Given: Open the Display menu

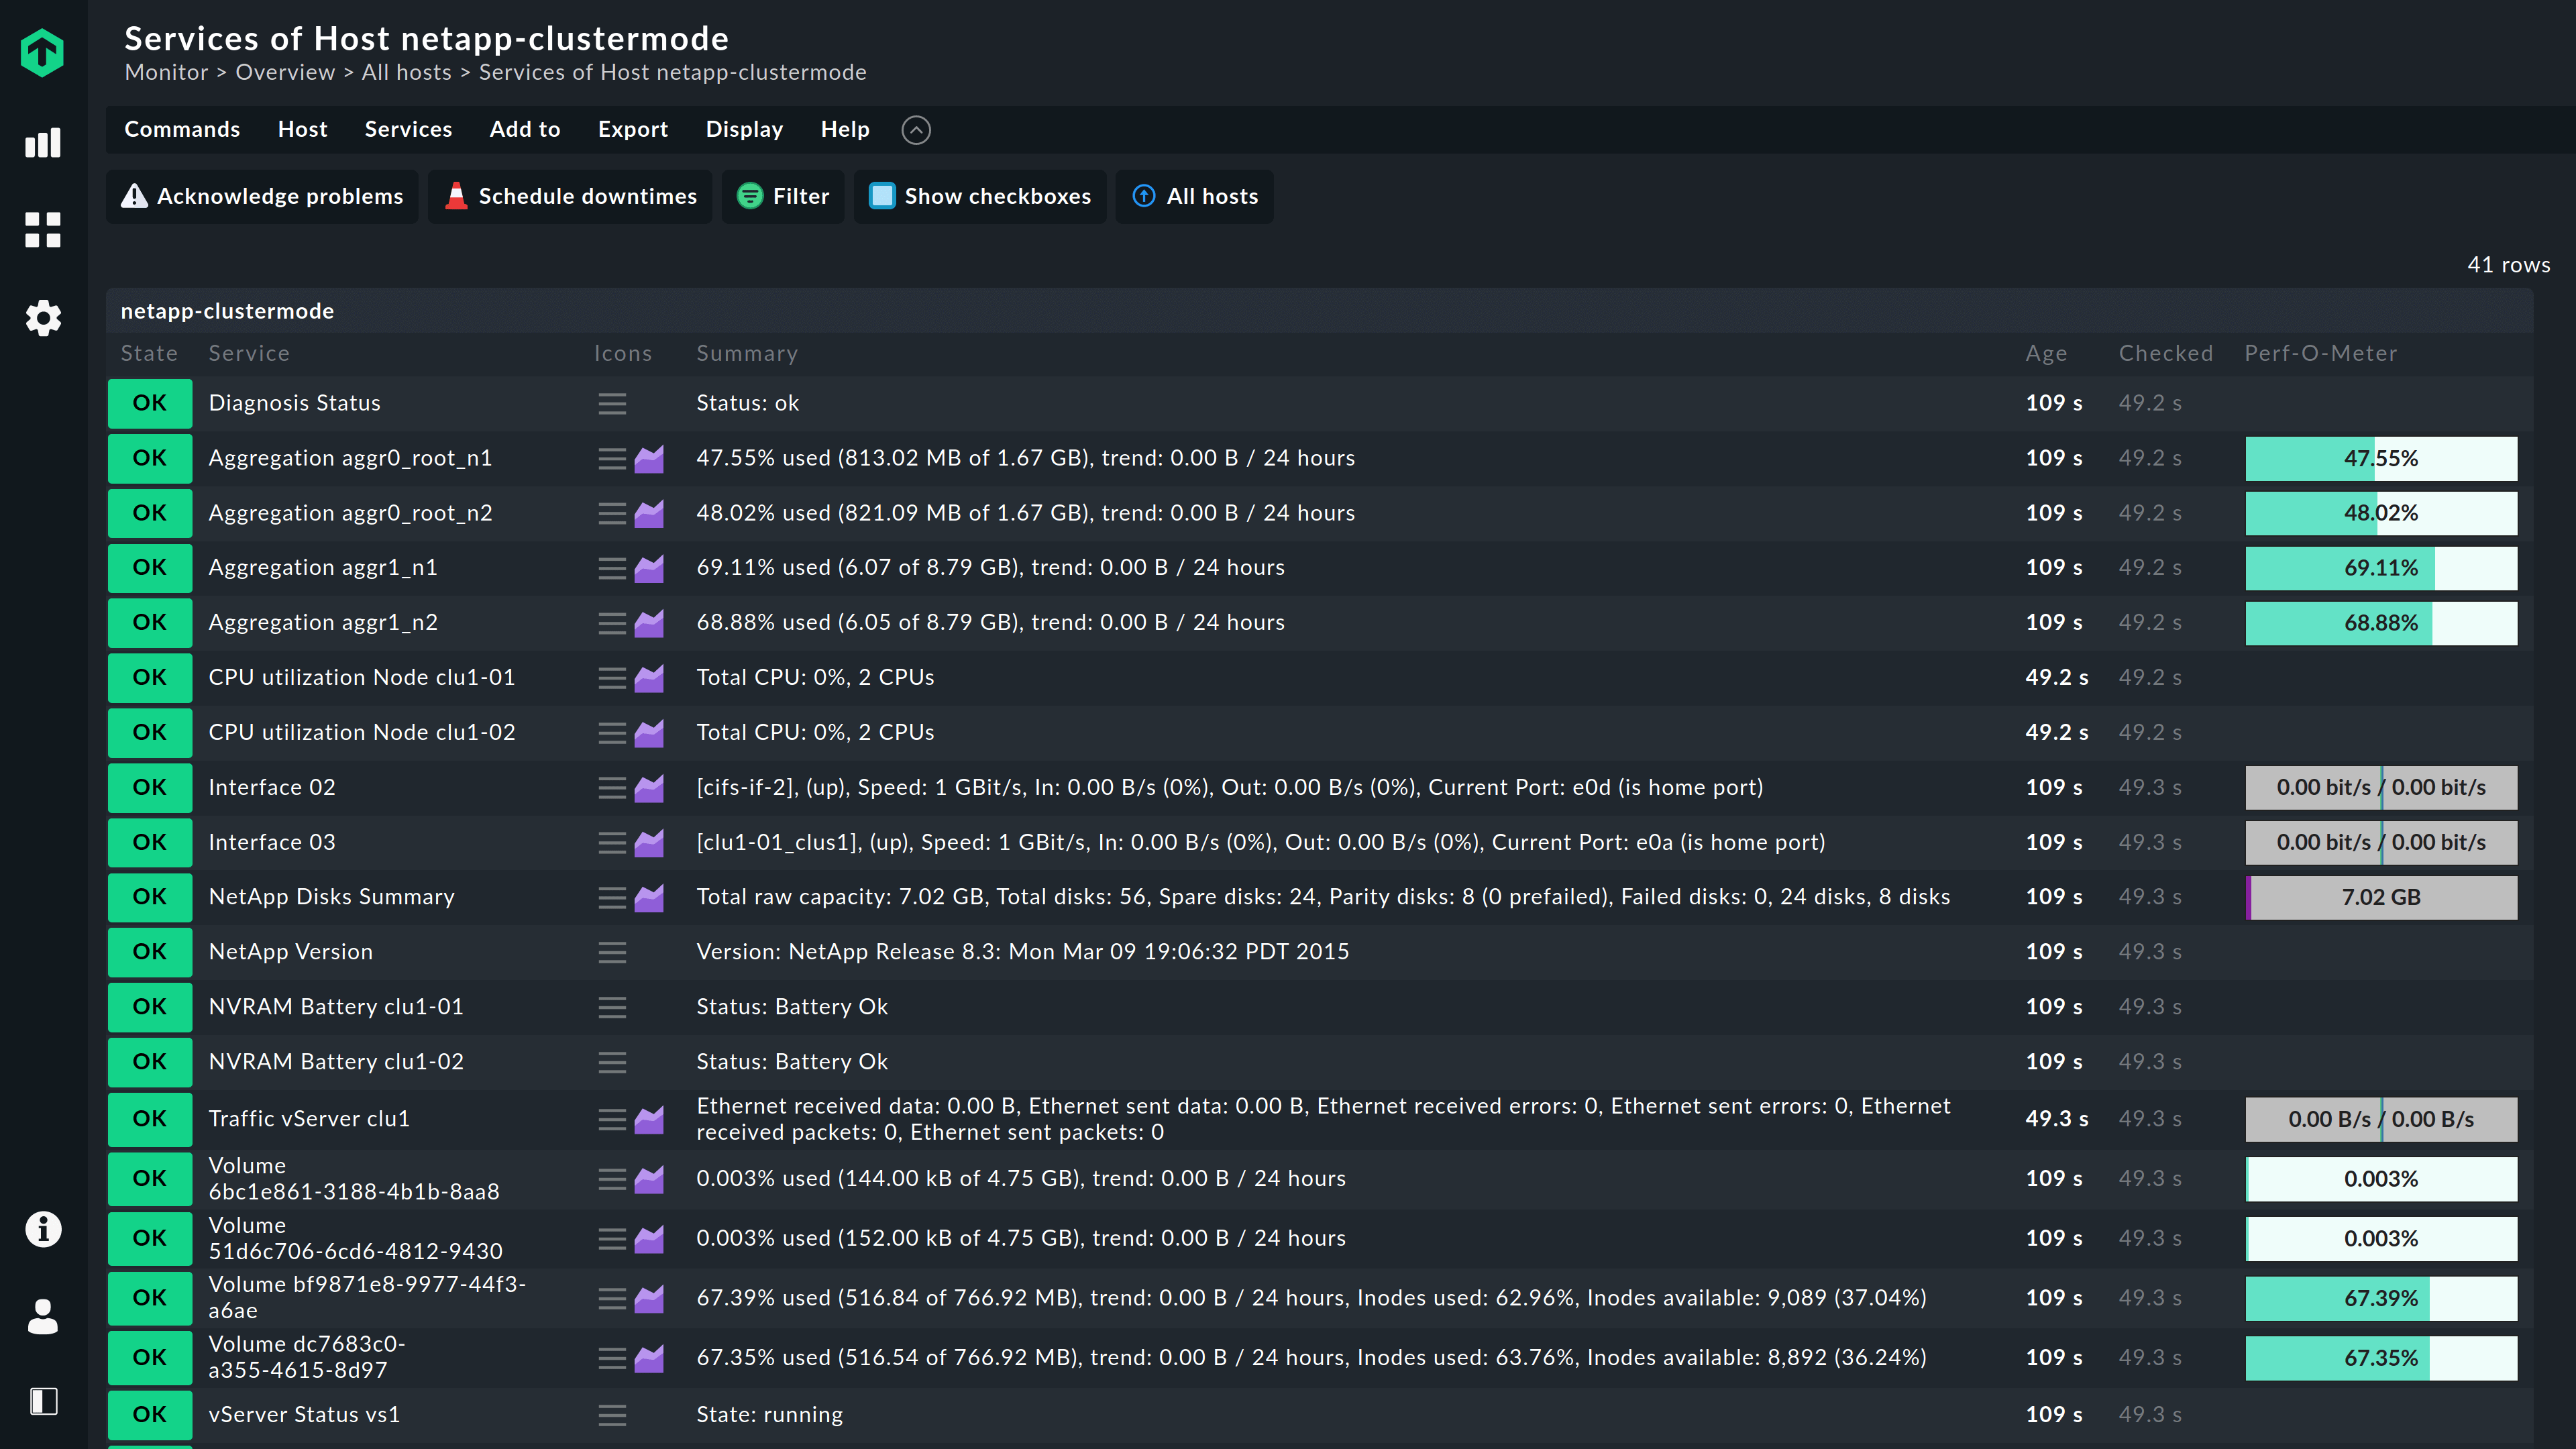Looking at the screenshot, I should point(744,129).
